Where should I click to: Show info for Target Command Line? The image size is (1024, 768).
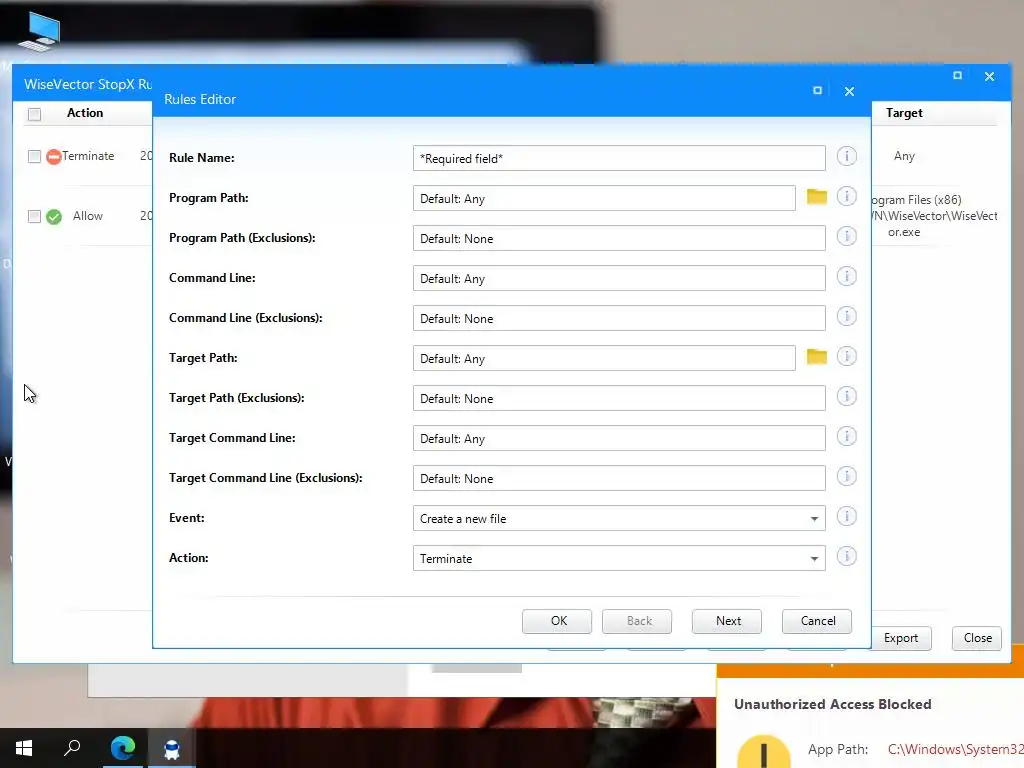[846, 436]
